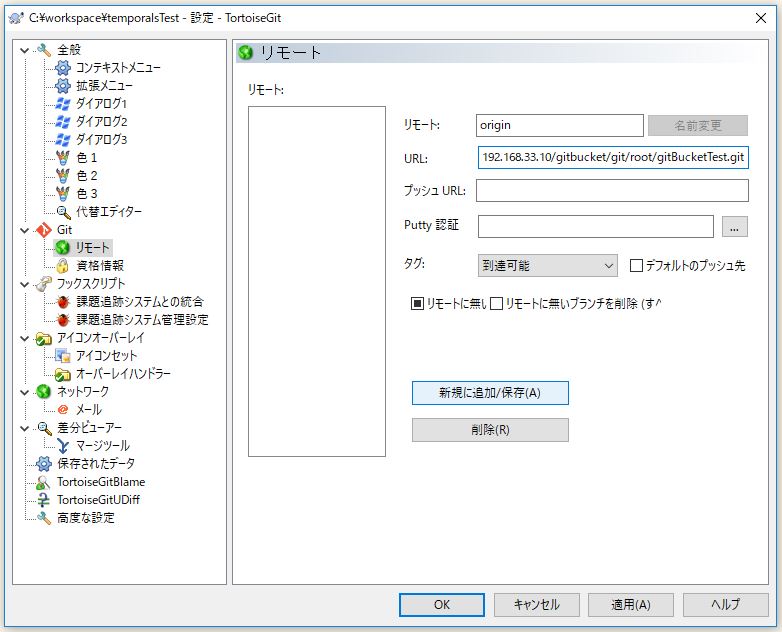Image resolution: width=782 pixels, height=632 pixels.
Task: Click the globe icon for リモート in tree
Action: click(x=63, y=248)
